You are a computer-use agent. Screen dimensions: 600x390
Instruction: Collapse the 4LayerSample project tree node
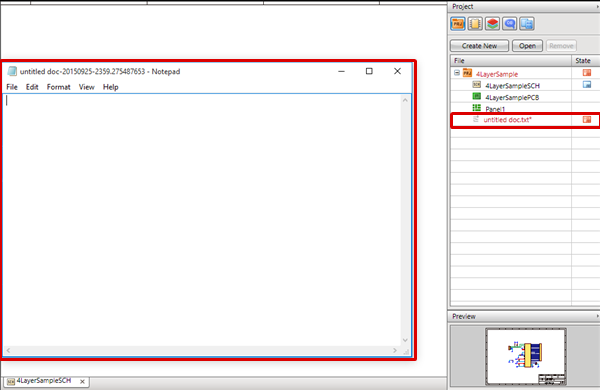tap(457, 72)
